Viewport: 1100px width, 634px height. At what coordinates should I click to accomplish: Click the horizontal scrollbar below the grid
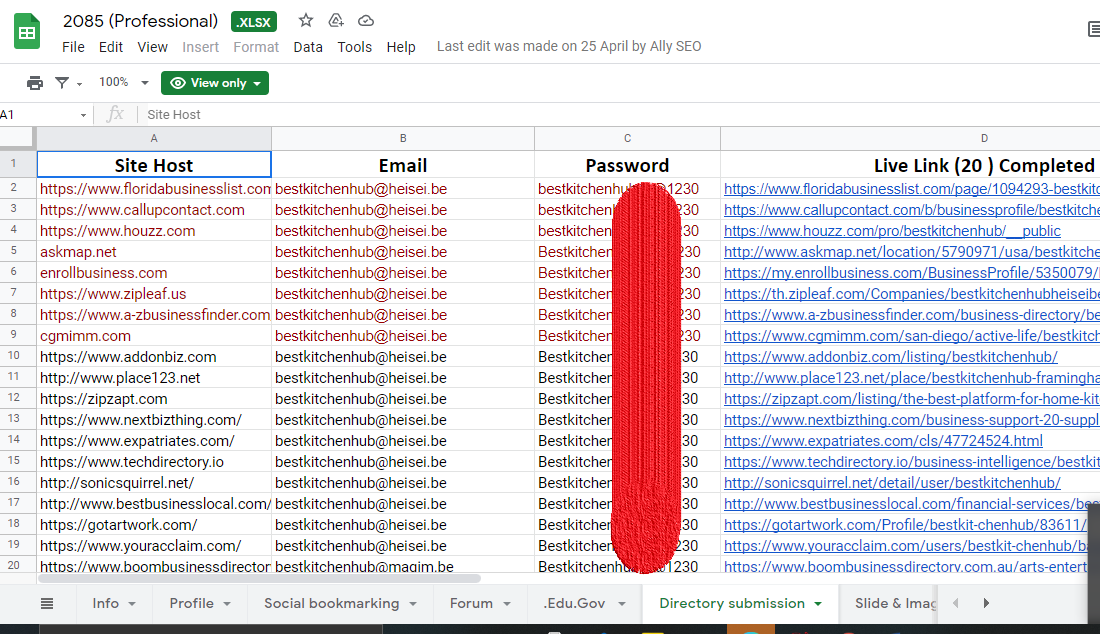coord(260,578)
